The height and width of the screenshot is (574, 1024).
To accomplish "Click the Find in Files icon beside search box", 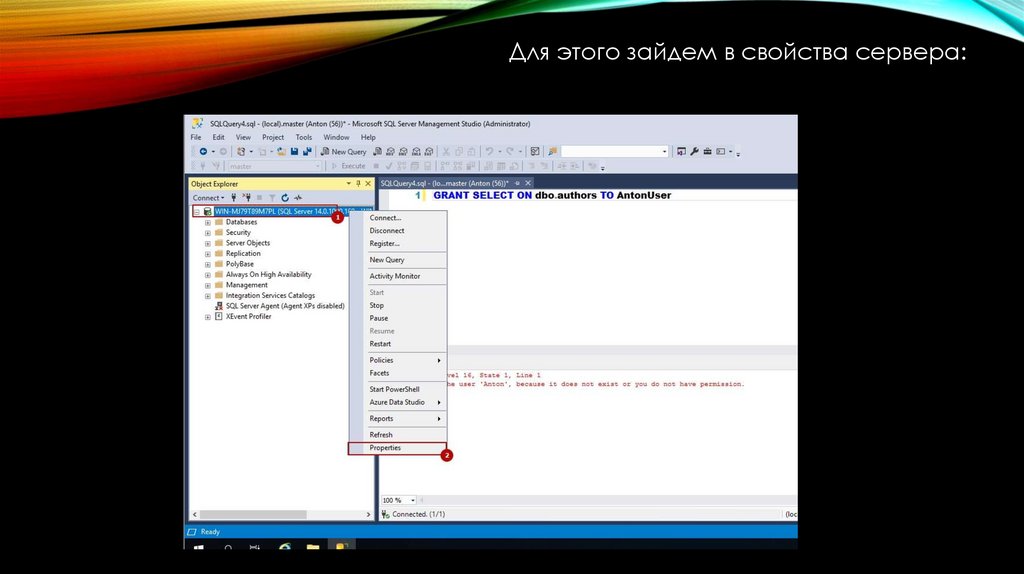I will point(552,151).
